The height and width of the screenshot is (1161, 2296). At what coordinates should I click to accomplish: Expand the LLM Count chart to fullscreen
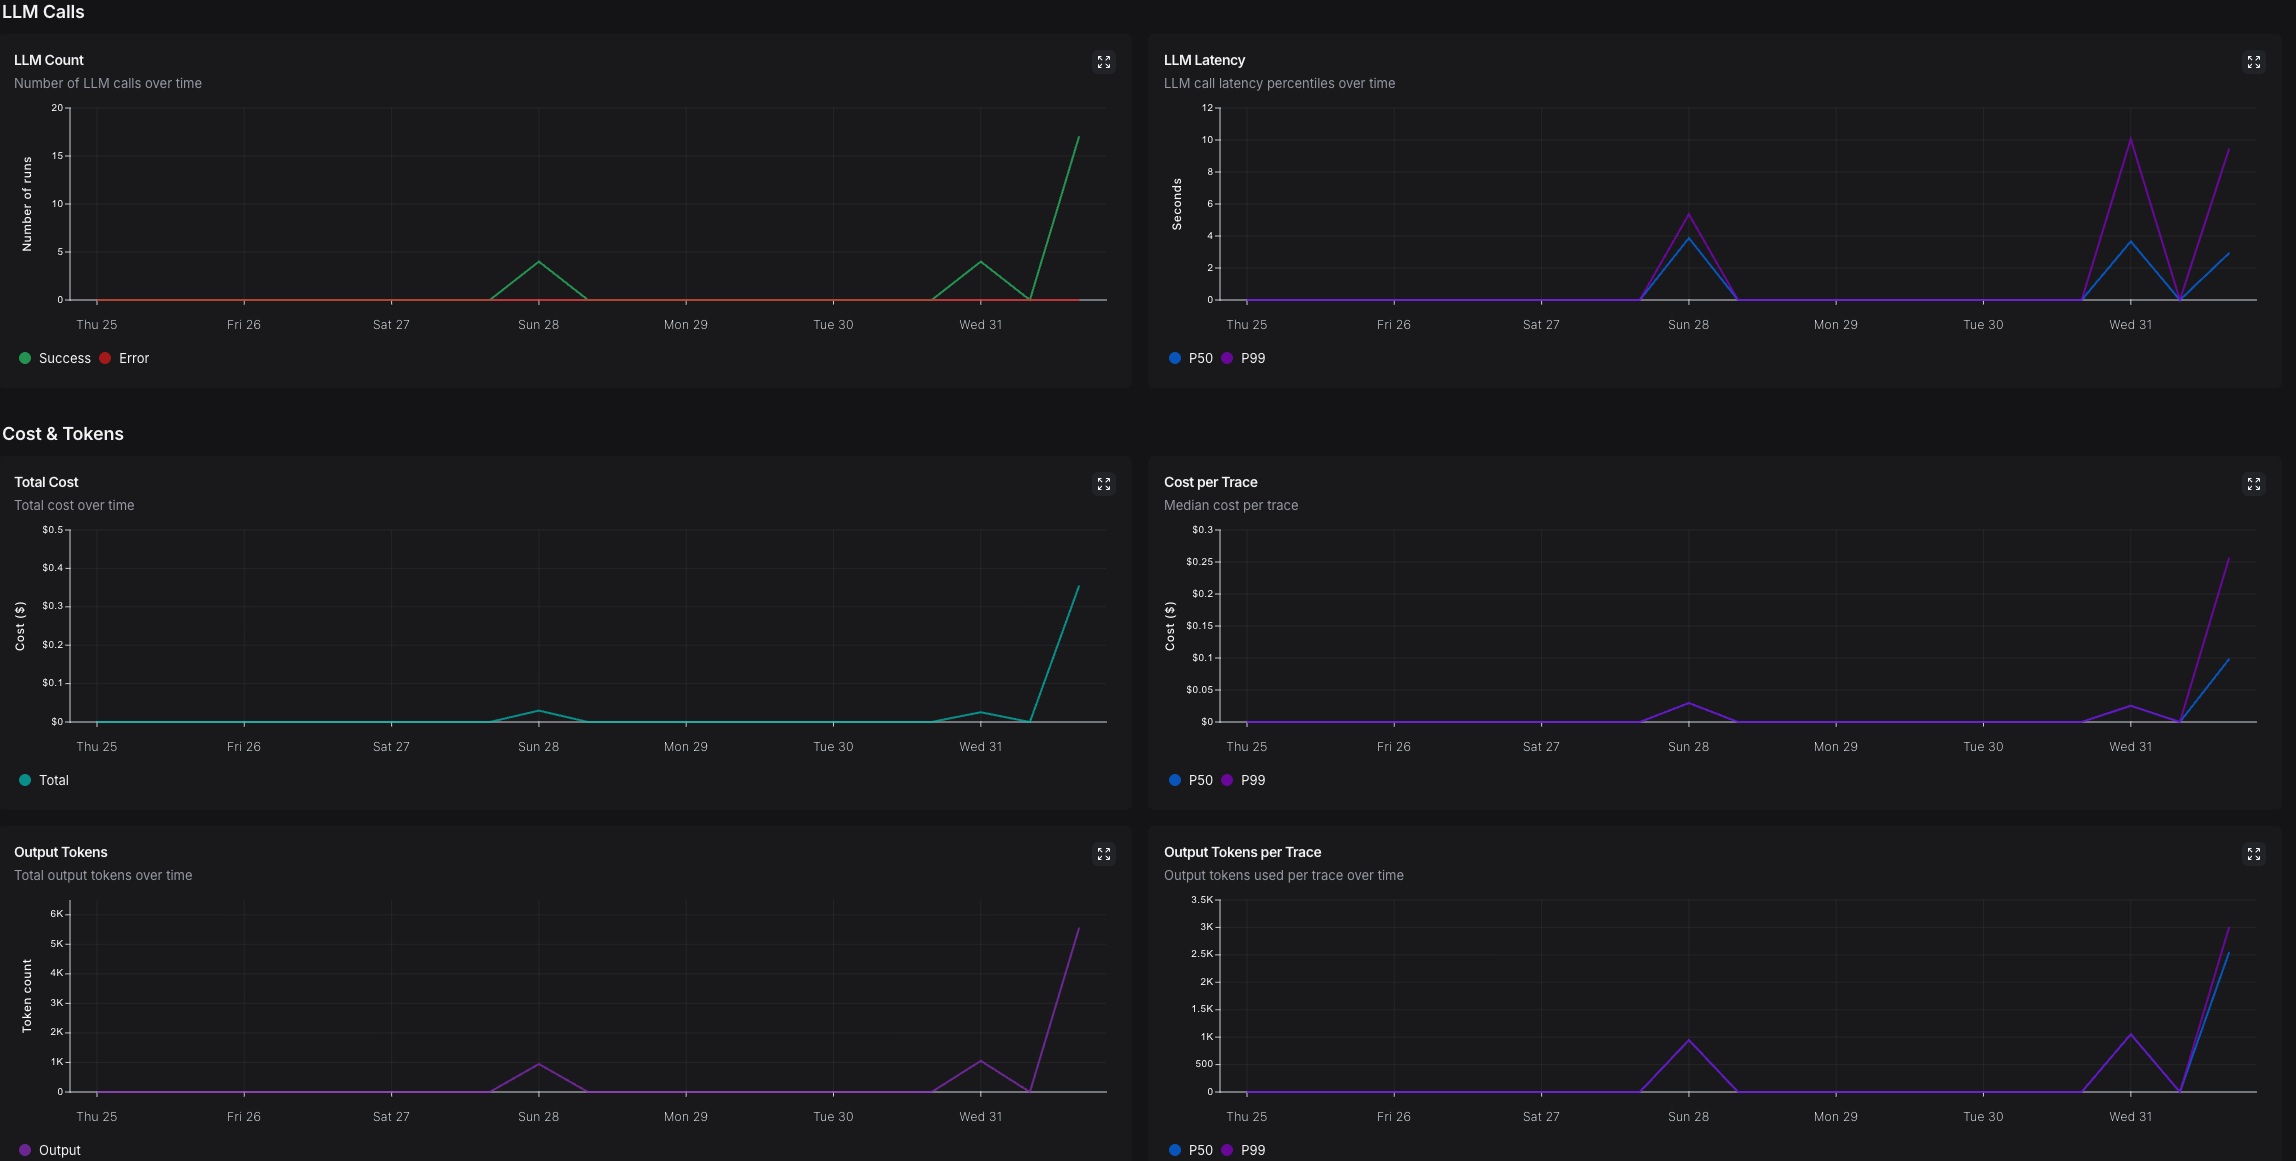tap(1104, 62)
